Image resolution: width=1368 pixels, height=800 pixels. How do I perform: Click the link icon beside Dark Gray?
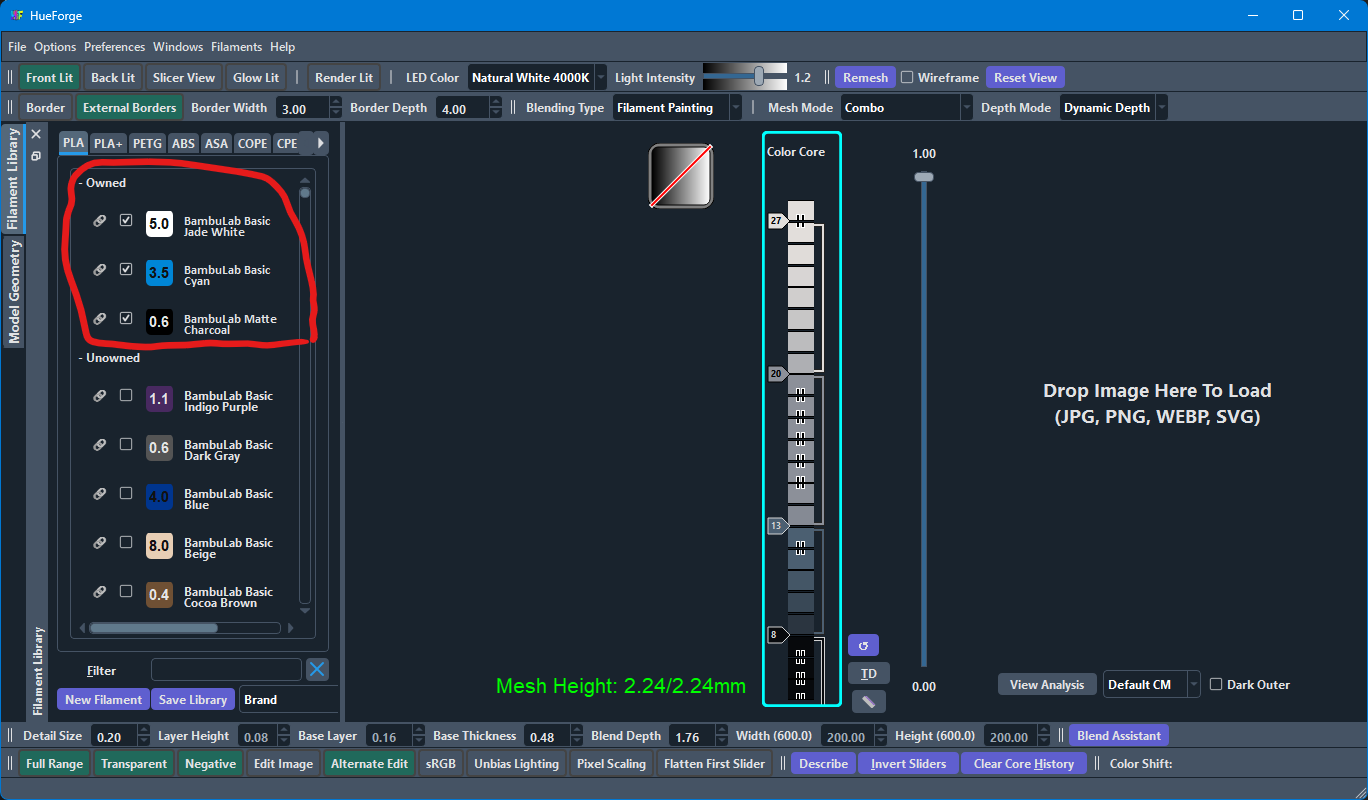coord(100,445)
